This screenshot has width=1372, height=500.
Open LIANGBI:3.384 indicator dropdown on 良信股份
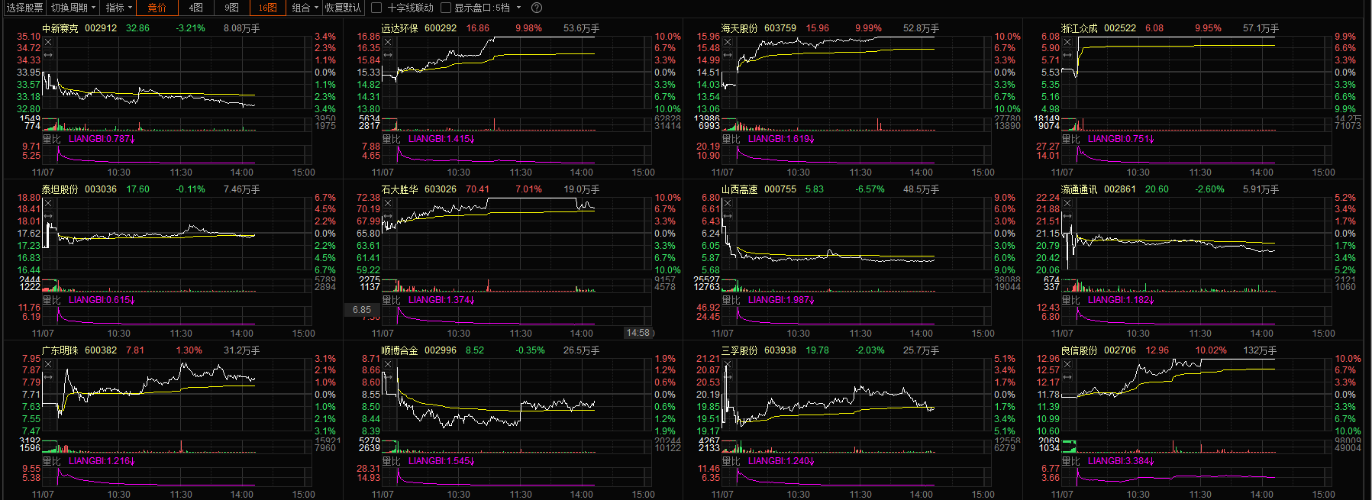coord(1122,461)
